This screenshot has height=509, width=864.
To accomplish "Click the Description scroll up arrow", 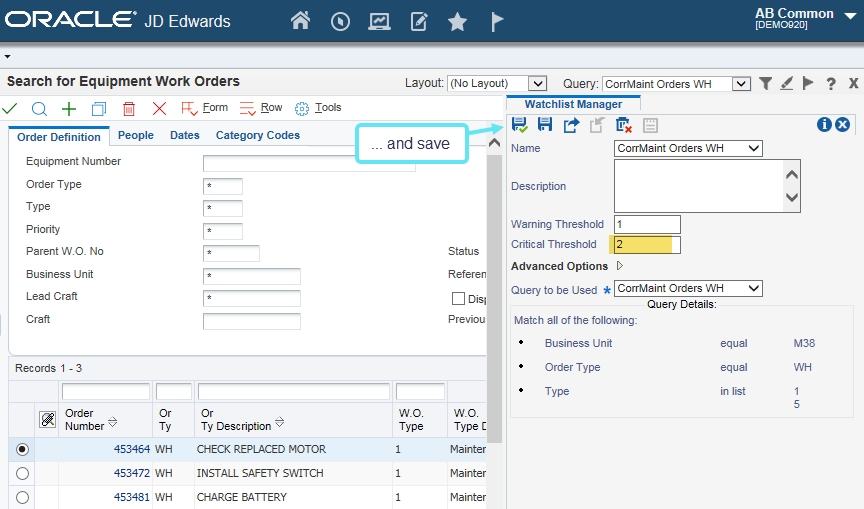I will point(792,175).
